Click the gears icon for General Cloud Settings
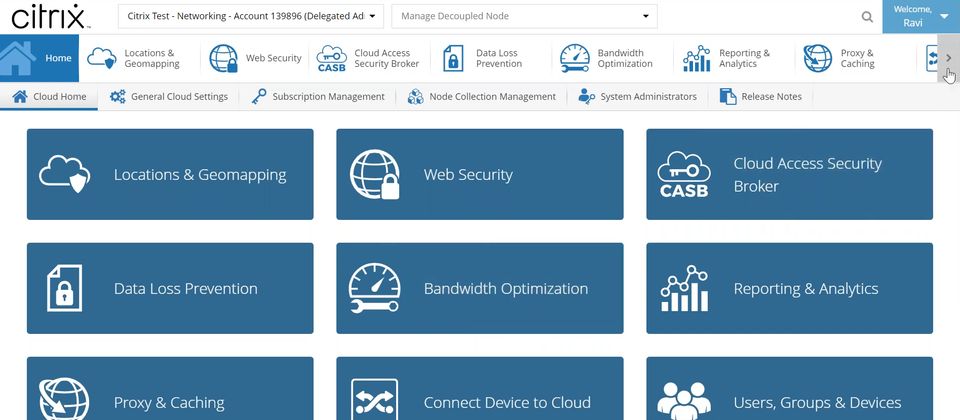This screenshot has height=420, width=960. [x=118, y=96]
